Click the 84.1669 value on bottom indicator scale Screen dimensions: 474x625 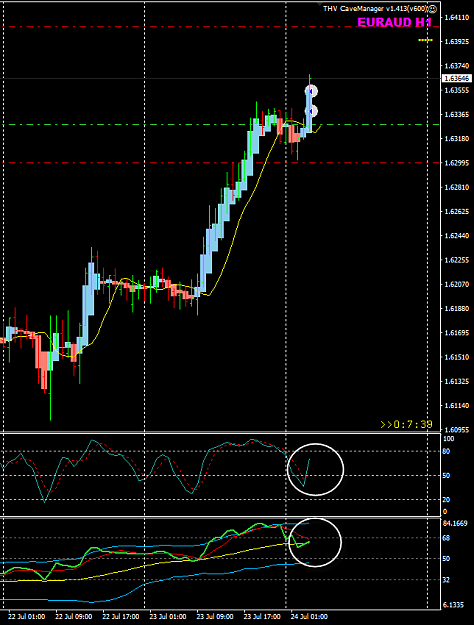[455, 523]
